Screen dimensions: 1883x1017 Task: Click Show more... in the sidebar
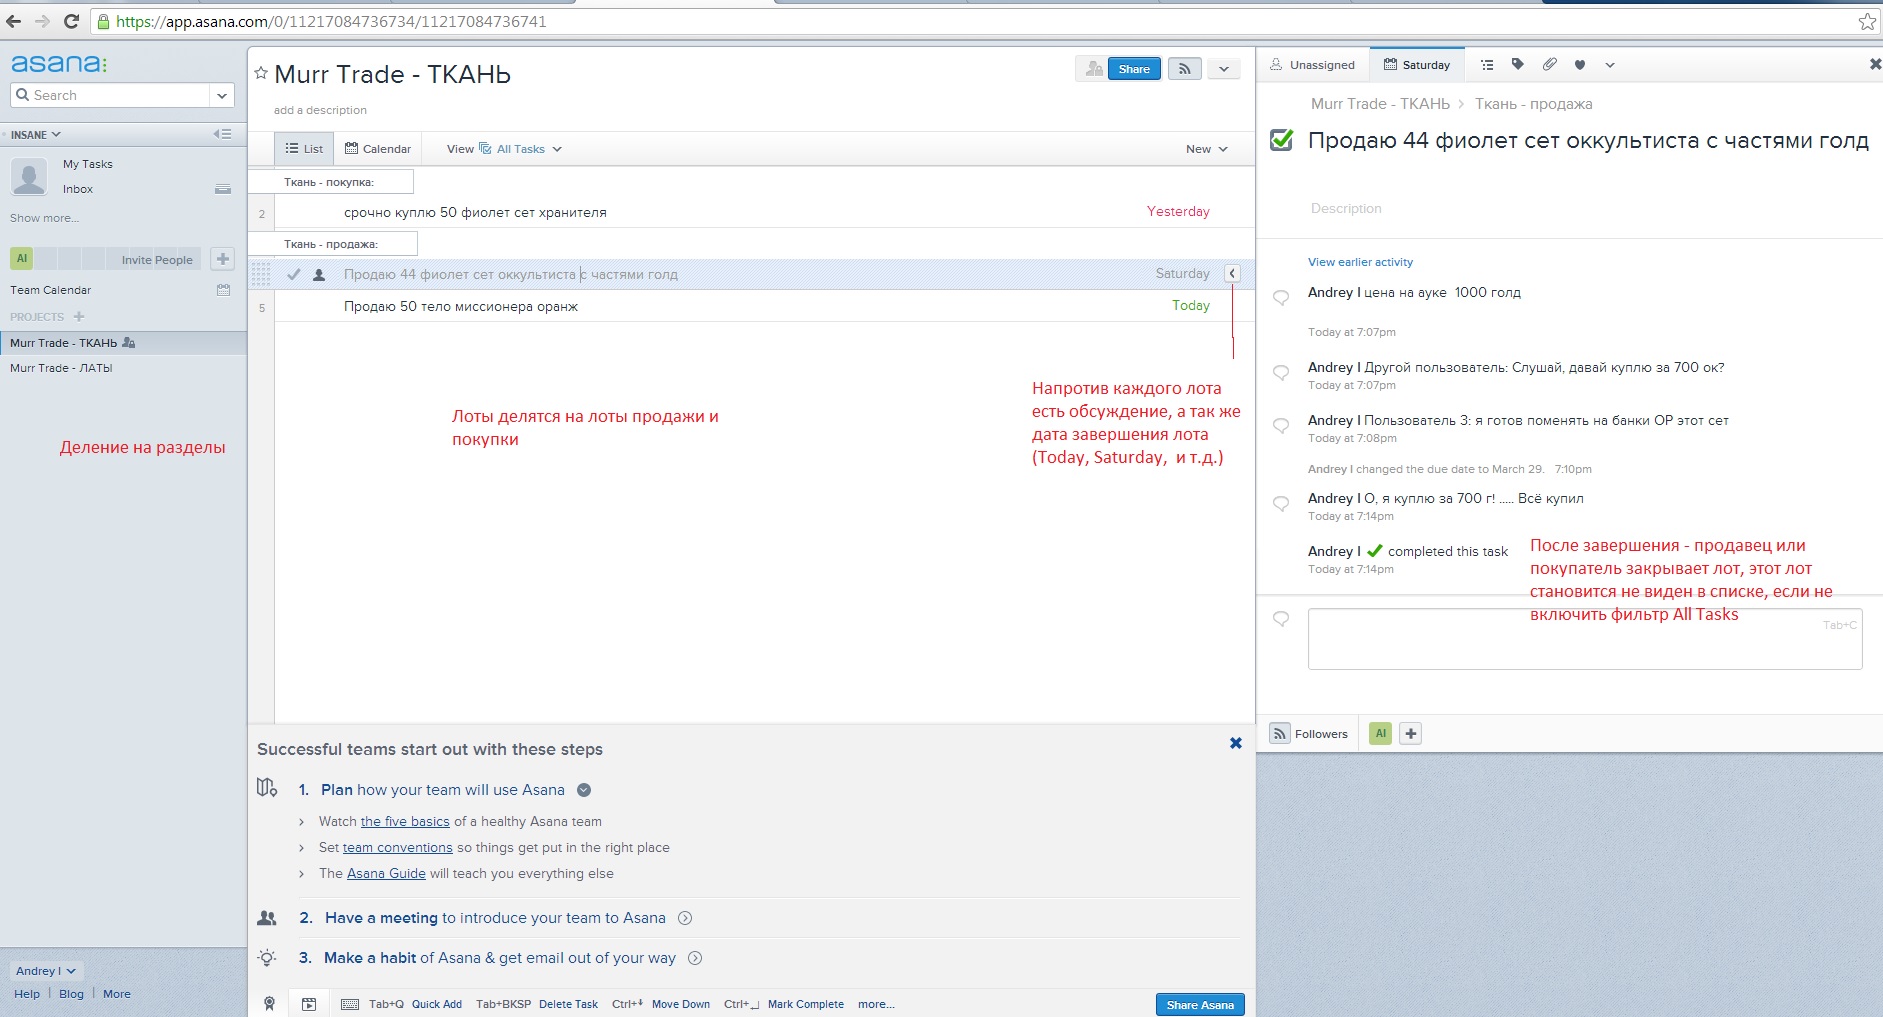44,218
